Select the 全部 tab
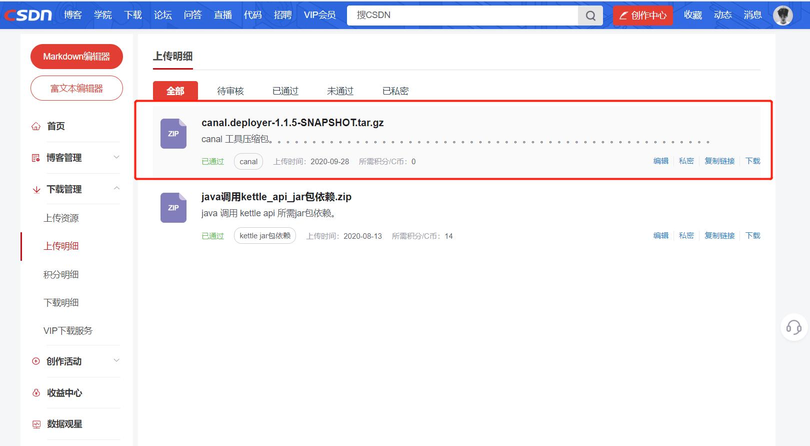The width and height of the screenshot is (810, 446). pos(175,91)
